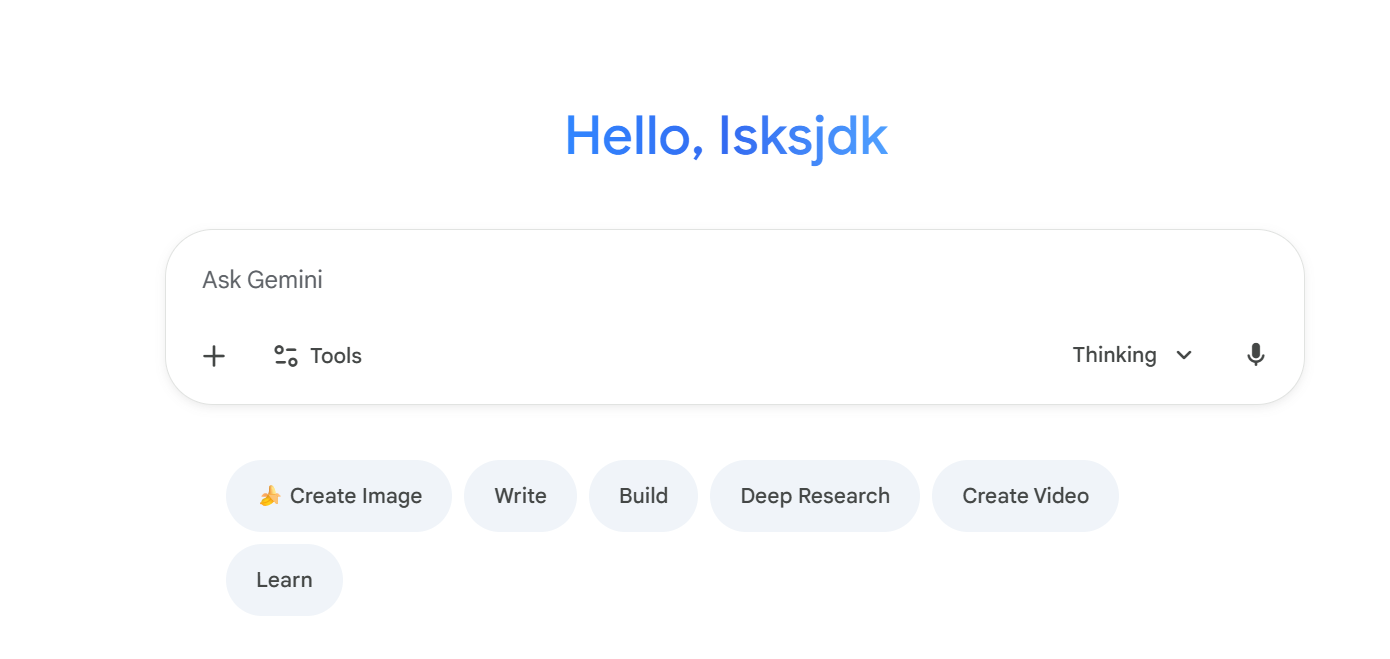Viewport: 1390px width, 659px height.
Task: Click the Hello, Isksjdk greeting text
Action: pyautogui.click(x=726, y=136)
